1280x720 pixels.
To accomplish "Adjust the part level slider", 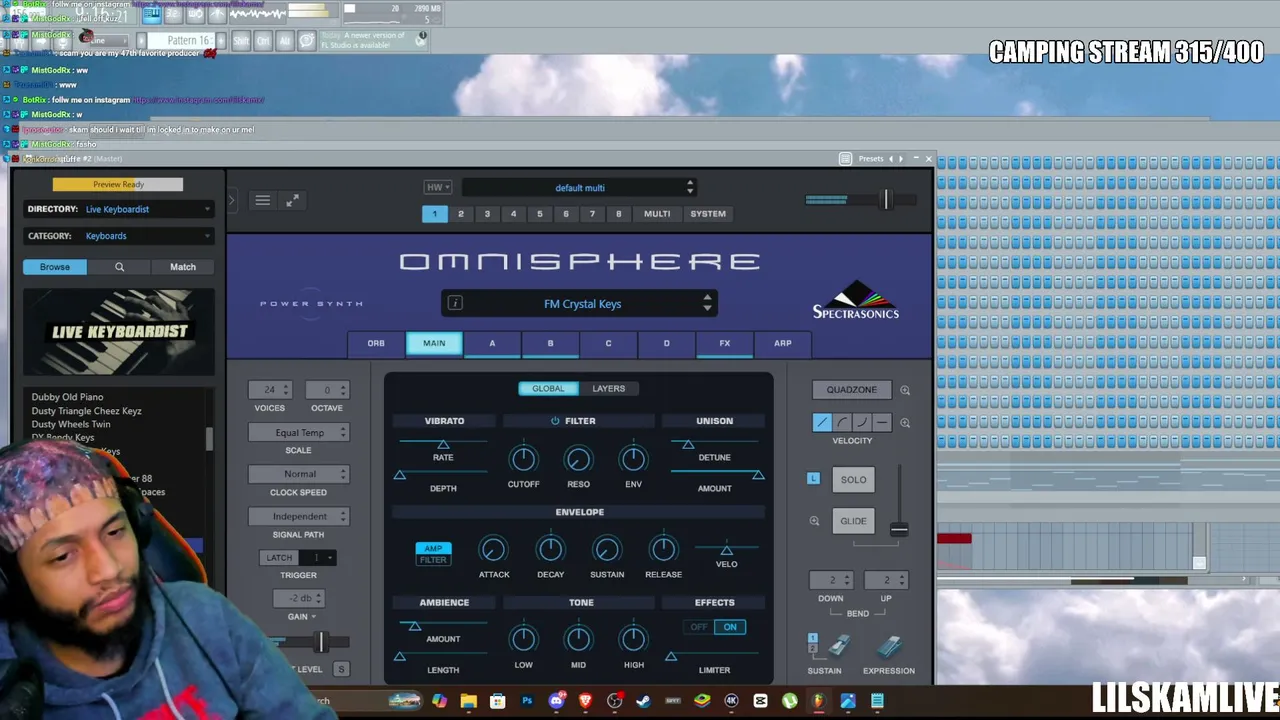I will point(321,642).
